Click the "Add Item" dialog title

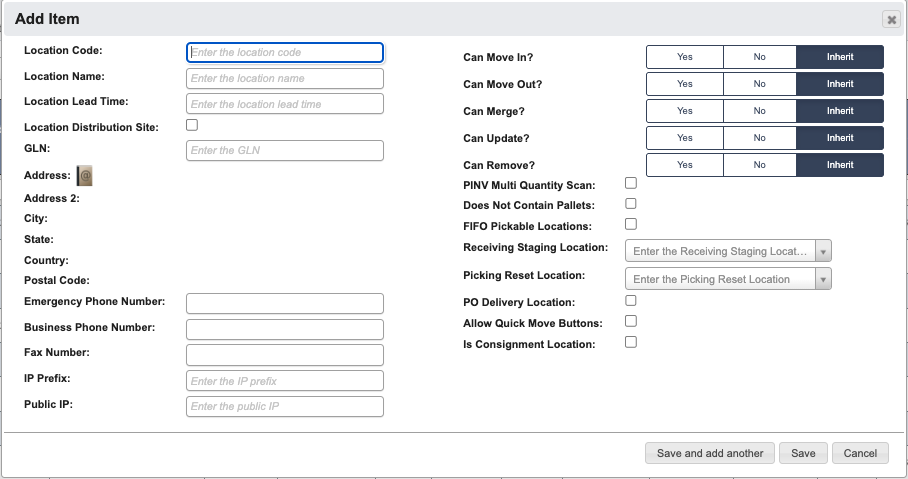coord(47,19)
